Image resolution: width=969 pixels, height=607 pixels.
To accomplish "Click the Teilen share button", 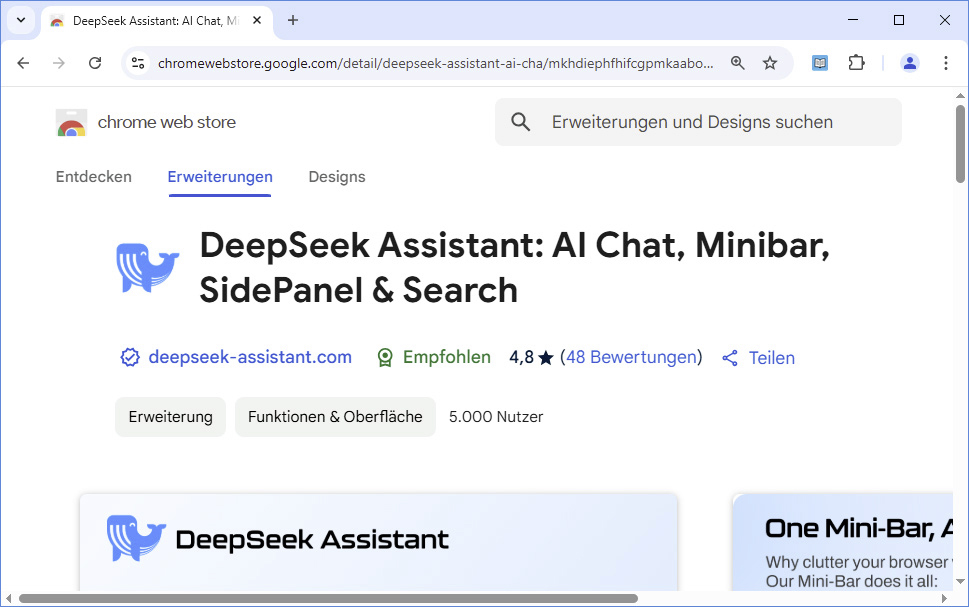I will (x=758, y=358).
